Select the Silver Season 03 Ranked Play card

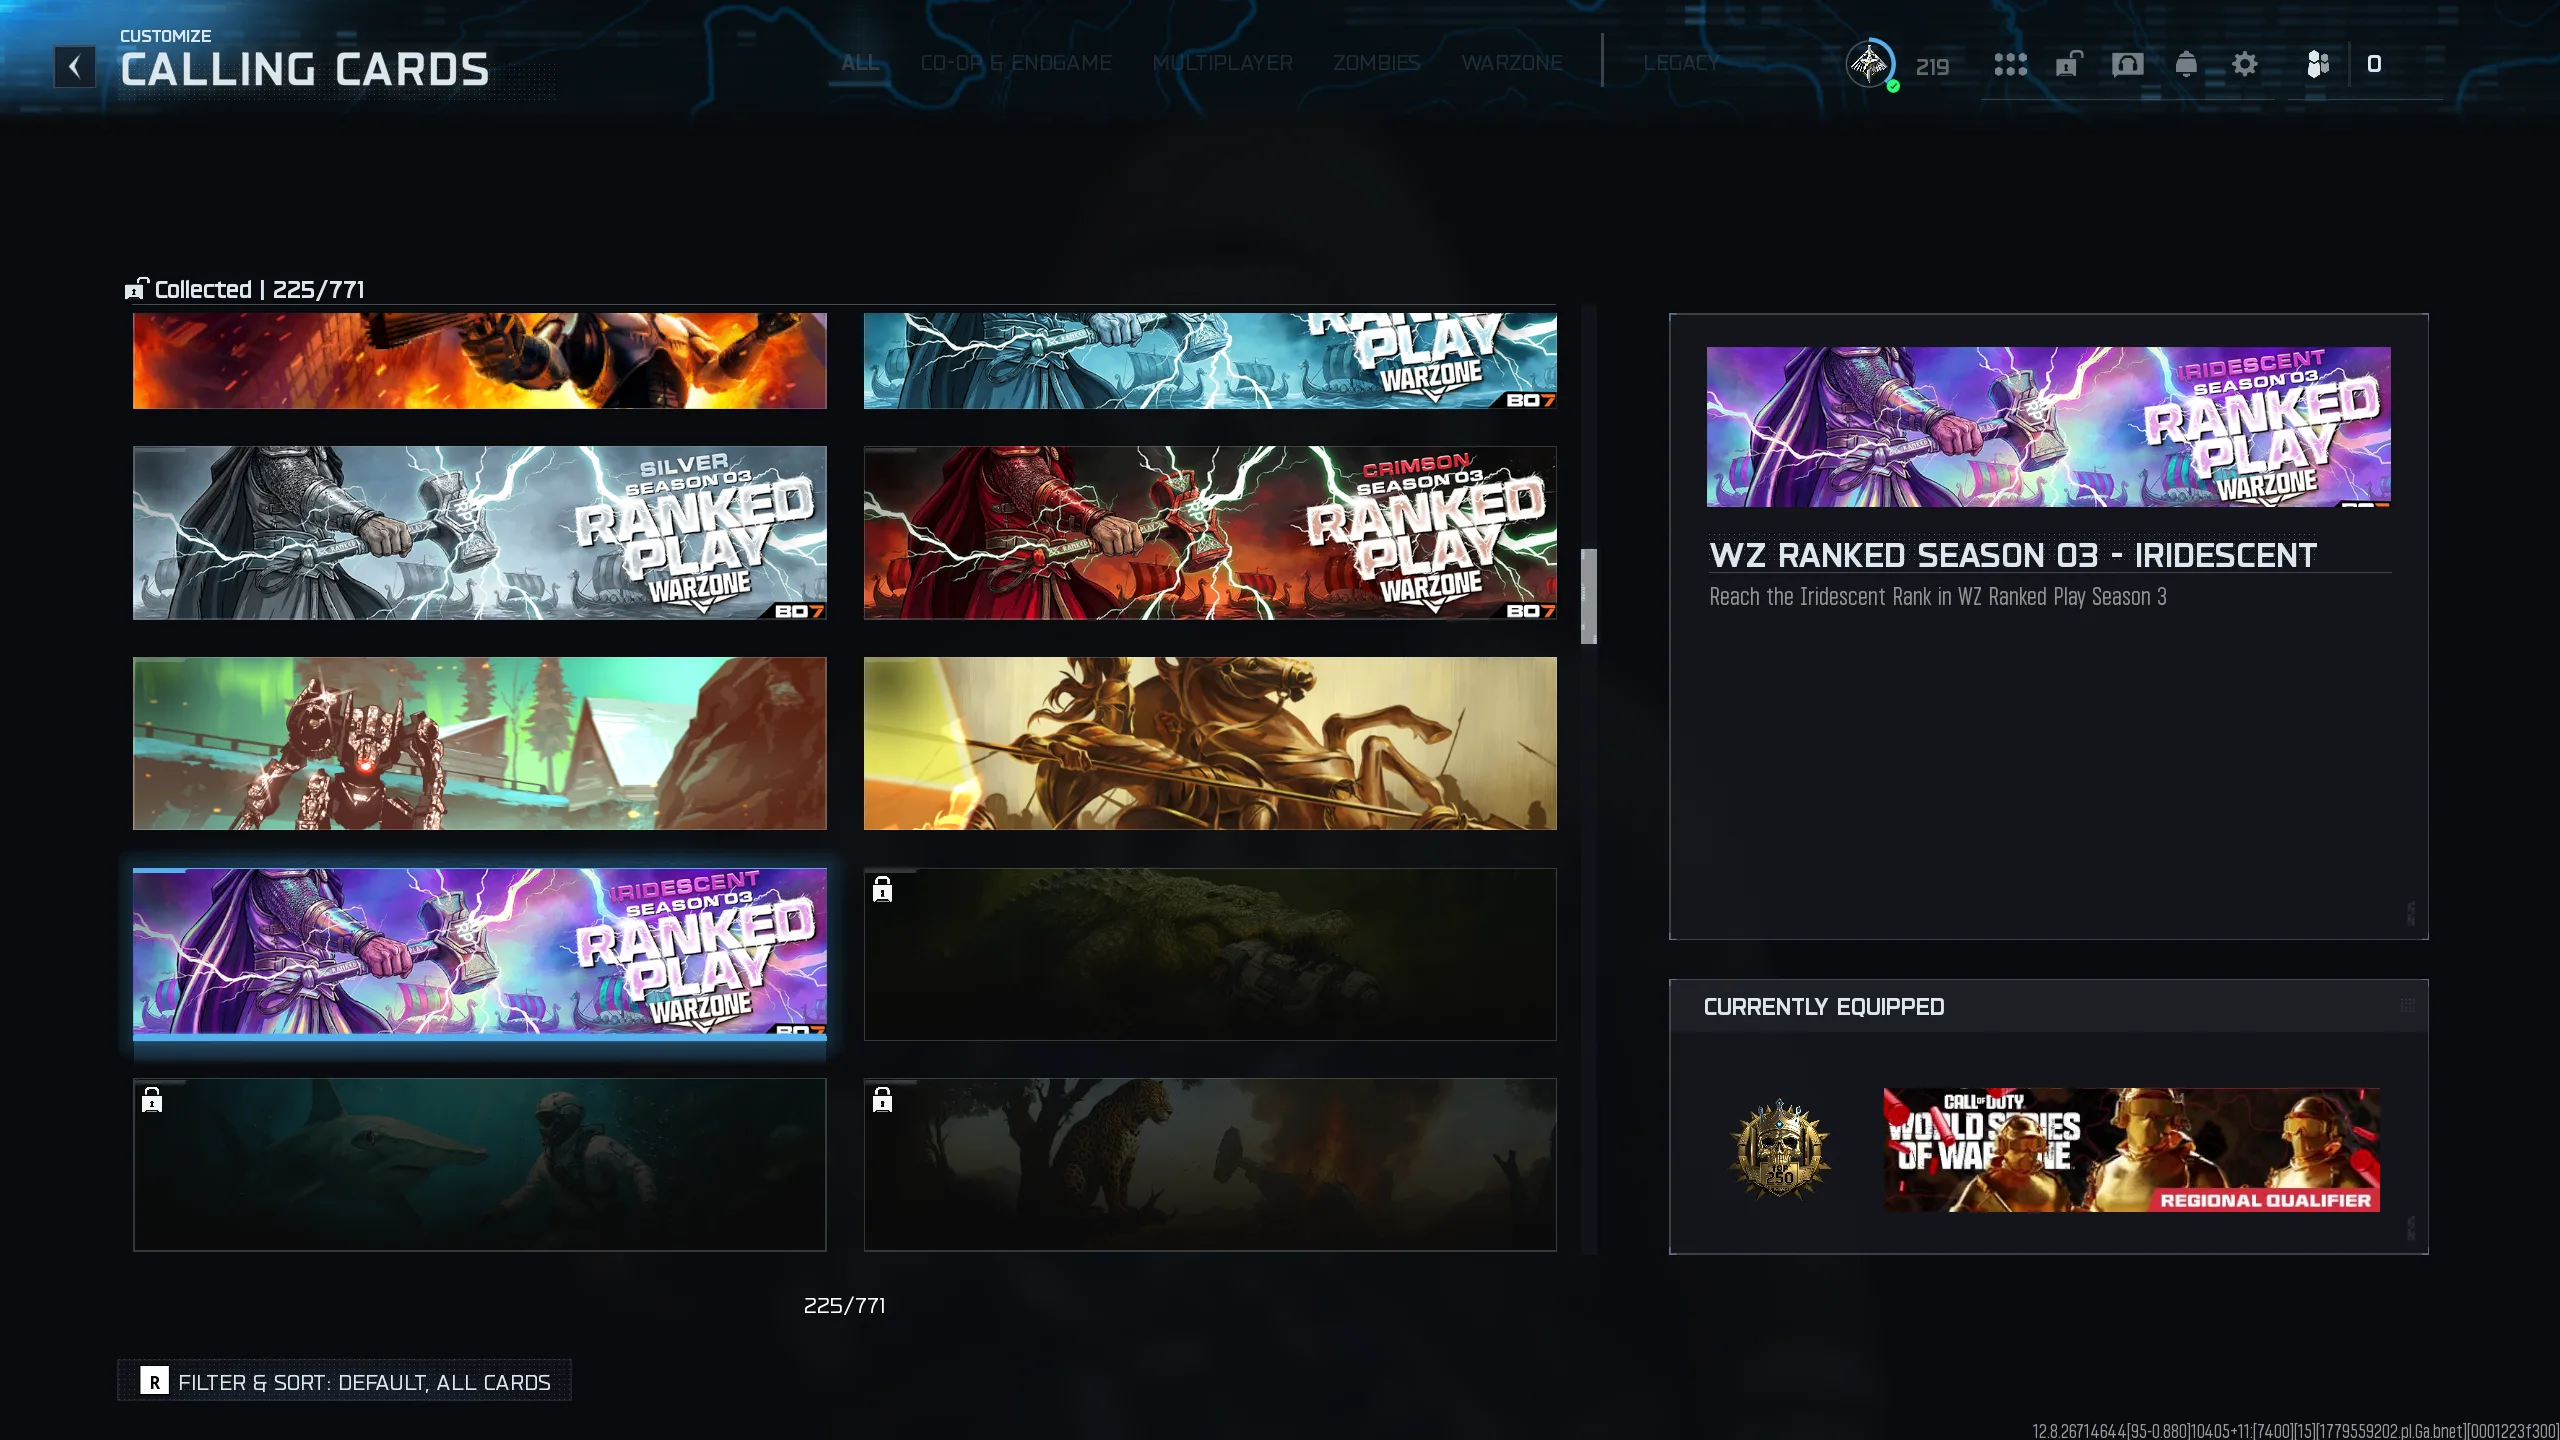480,533
